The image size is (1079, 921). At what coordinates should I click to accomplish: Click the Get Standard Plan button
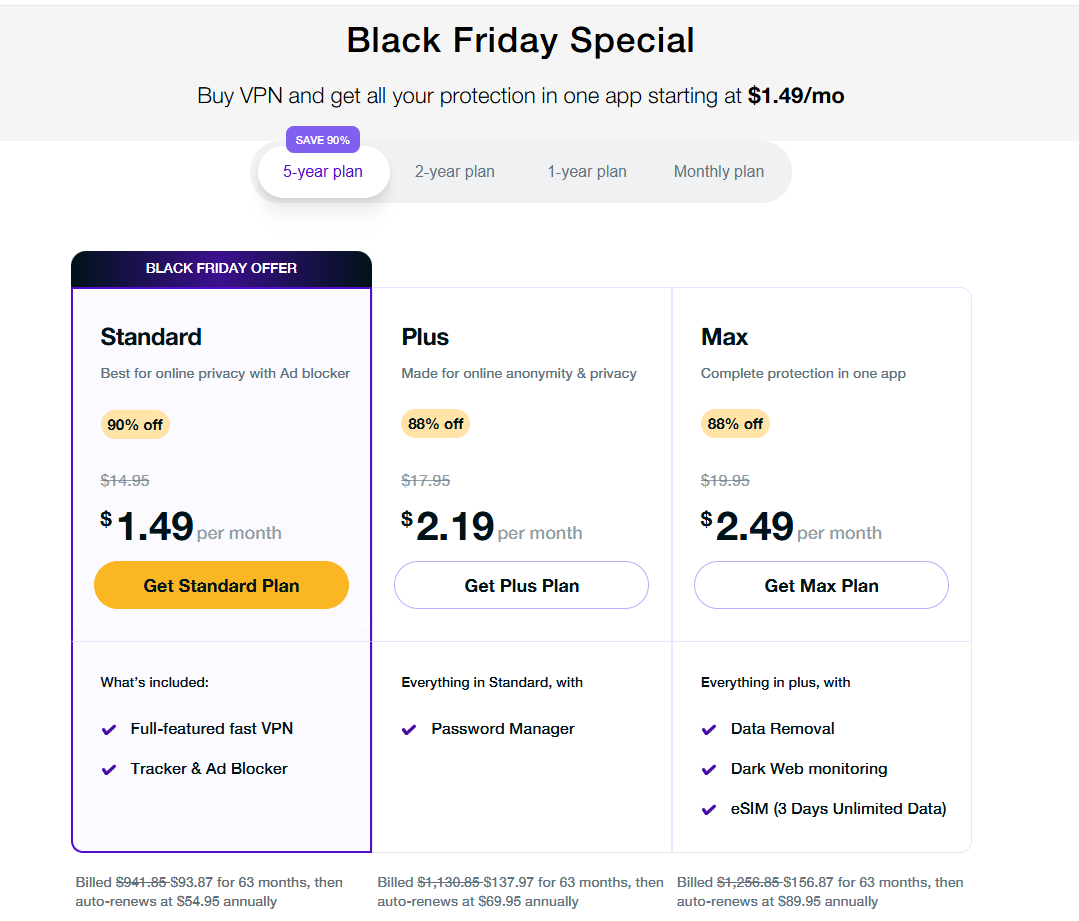point(221,586)
